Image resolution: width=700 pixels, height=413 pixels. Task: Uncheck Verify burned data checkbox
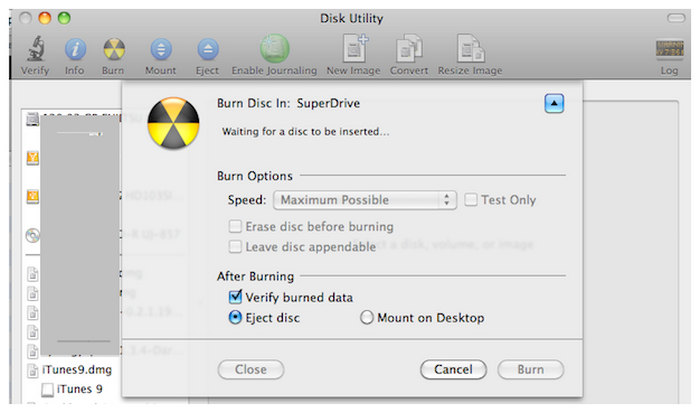236,297
